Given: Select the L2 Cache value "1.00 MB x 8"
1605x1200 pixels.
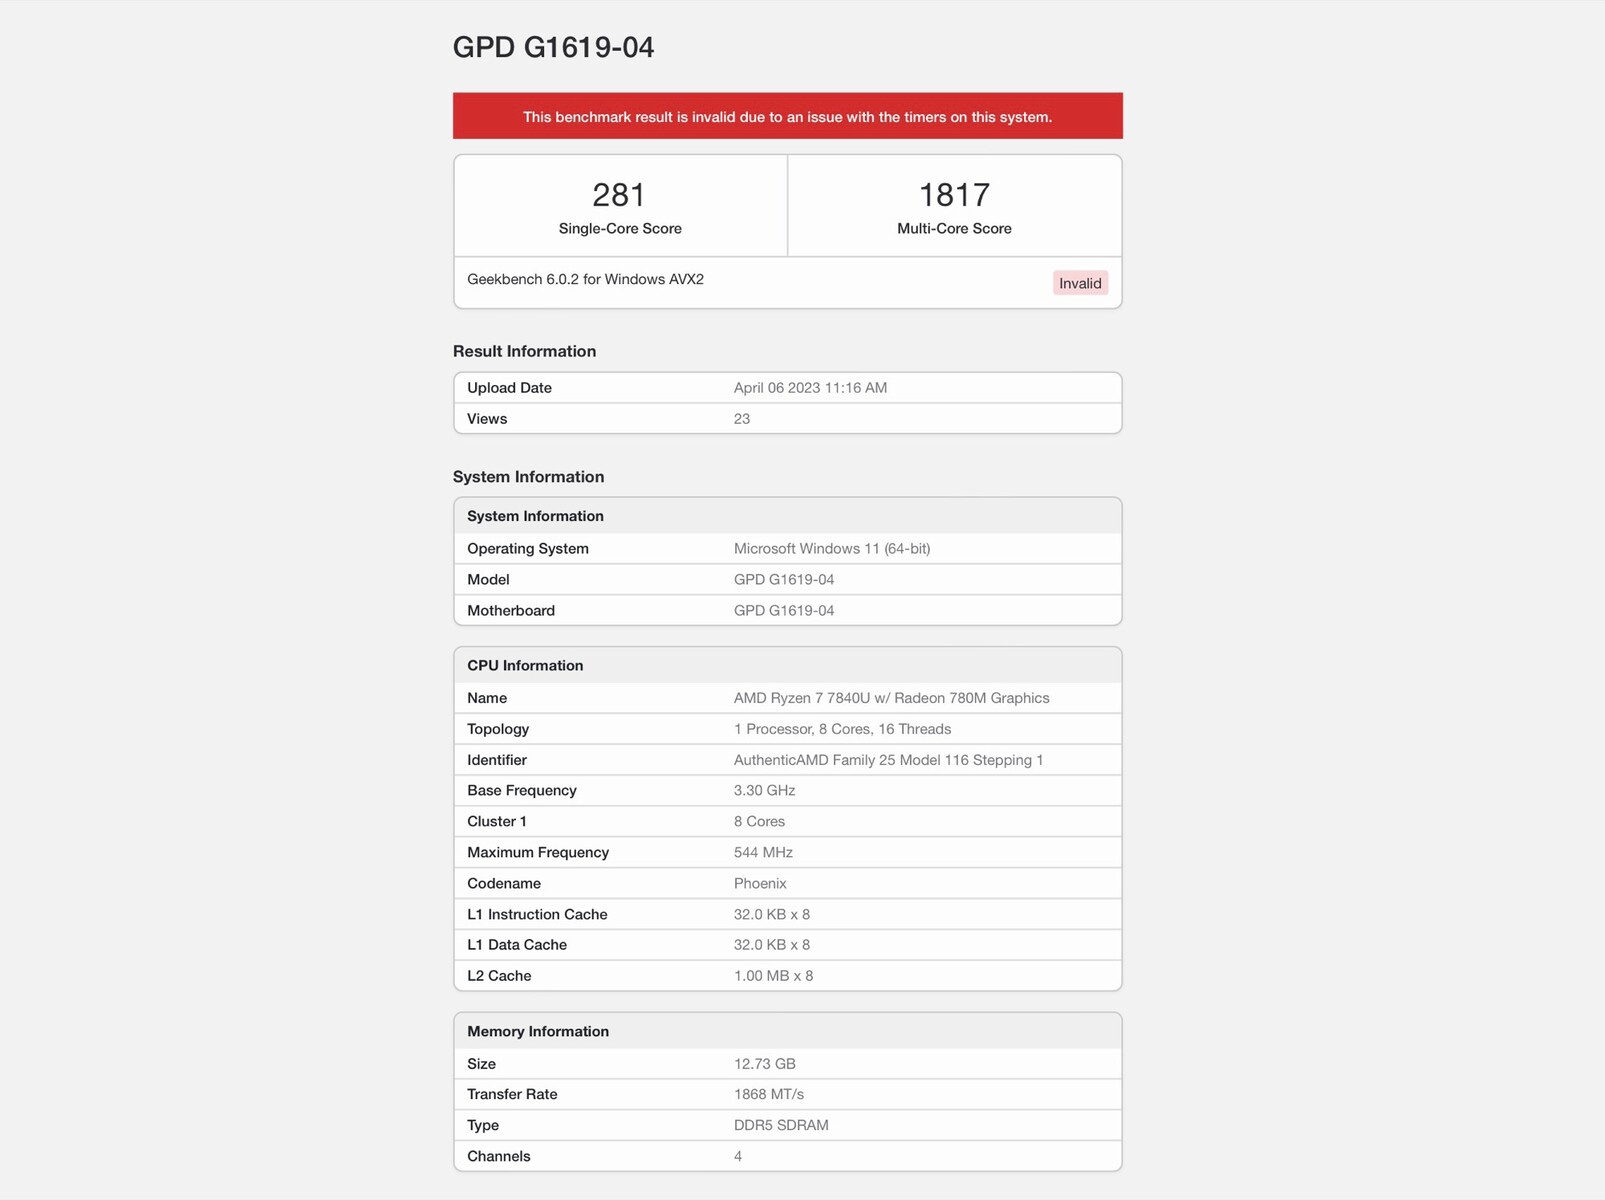Looking at the screenshot, I should [x=773, y=976].
